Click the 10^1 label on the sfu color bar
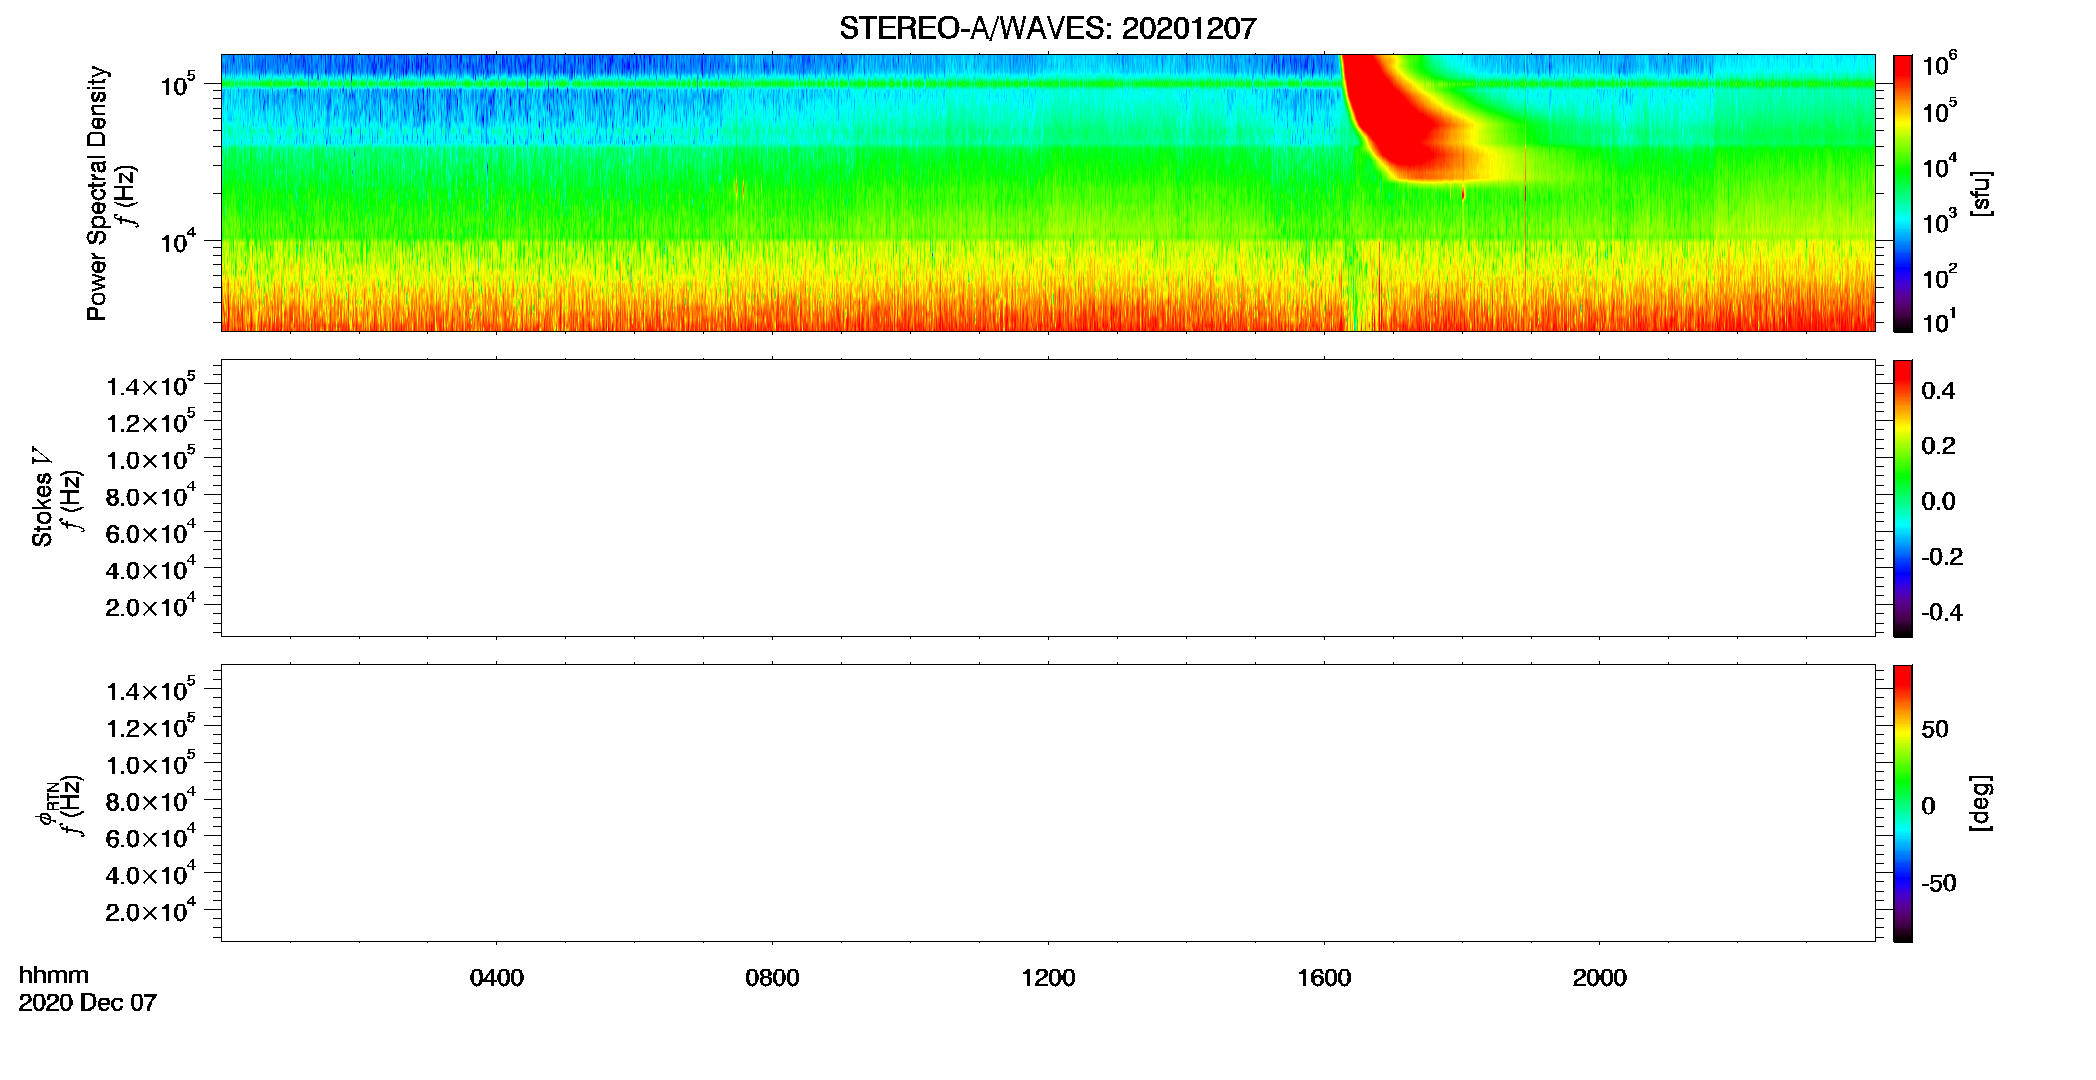The image size is (2096, 1080). coord(1940,321)
